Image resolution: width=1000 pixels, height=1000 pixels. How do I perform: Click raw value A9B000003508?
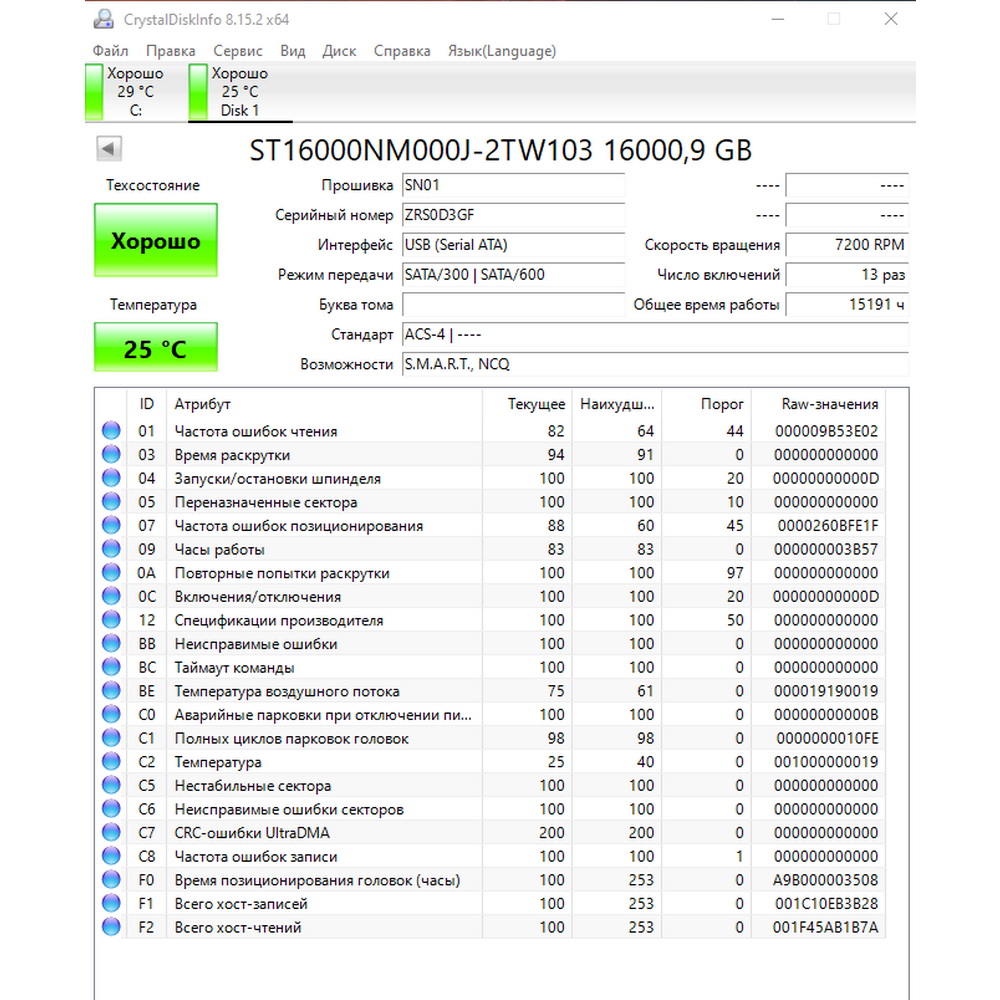[825, 880]
